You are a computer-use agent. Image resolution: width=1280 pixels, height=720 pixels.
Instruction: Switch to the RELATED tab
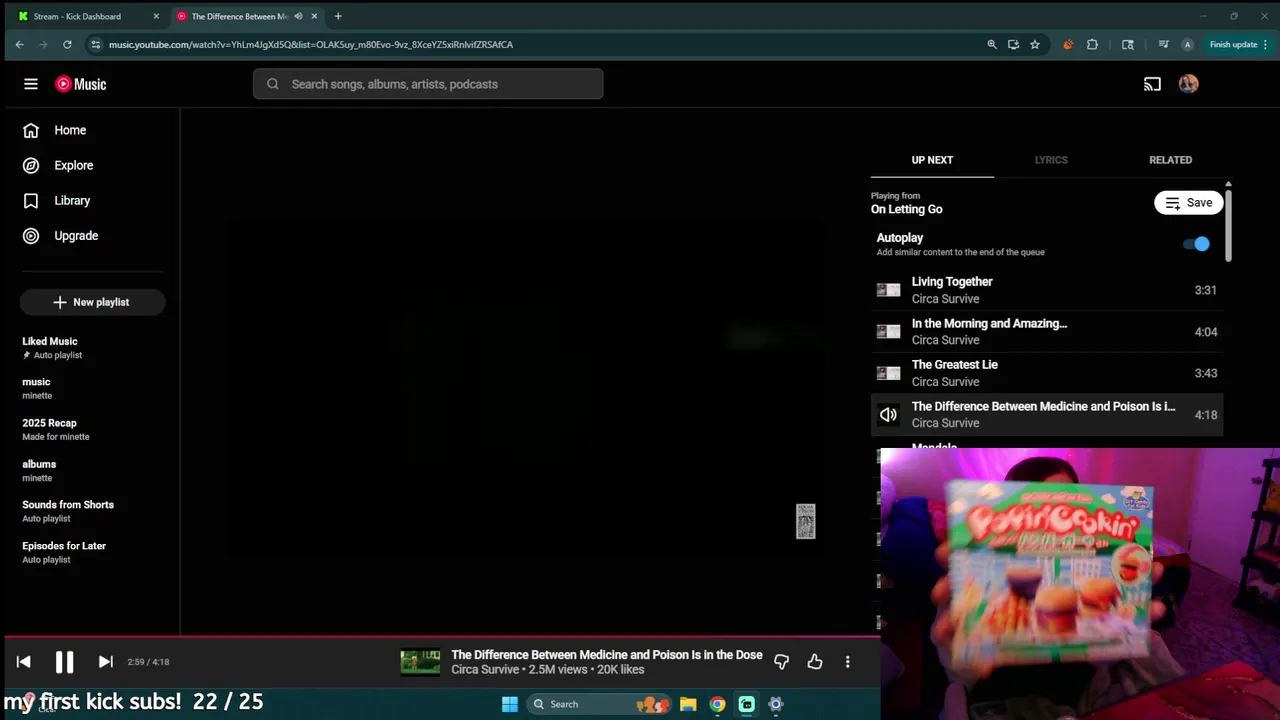click(x=1170, y=160)
